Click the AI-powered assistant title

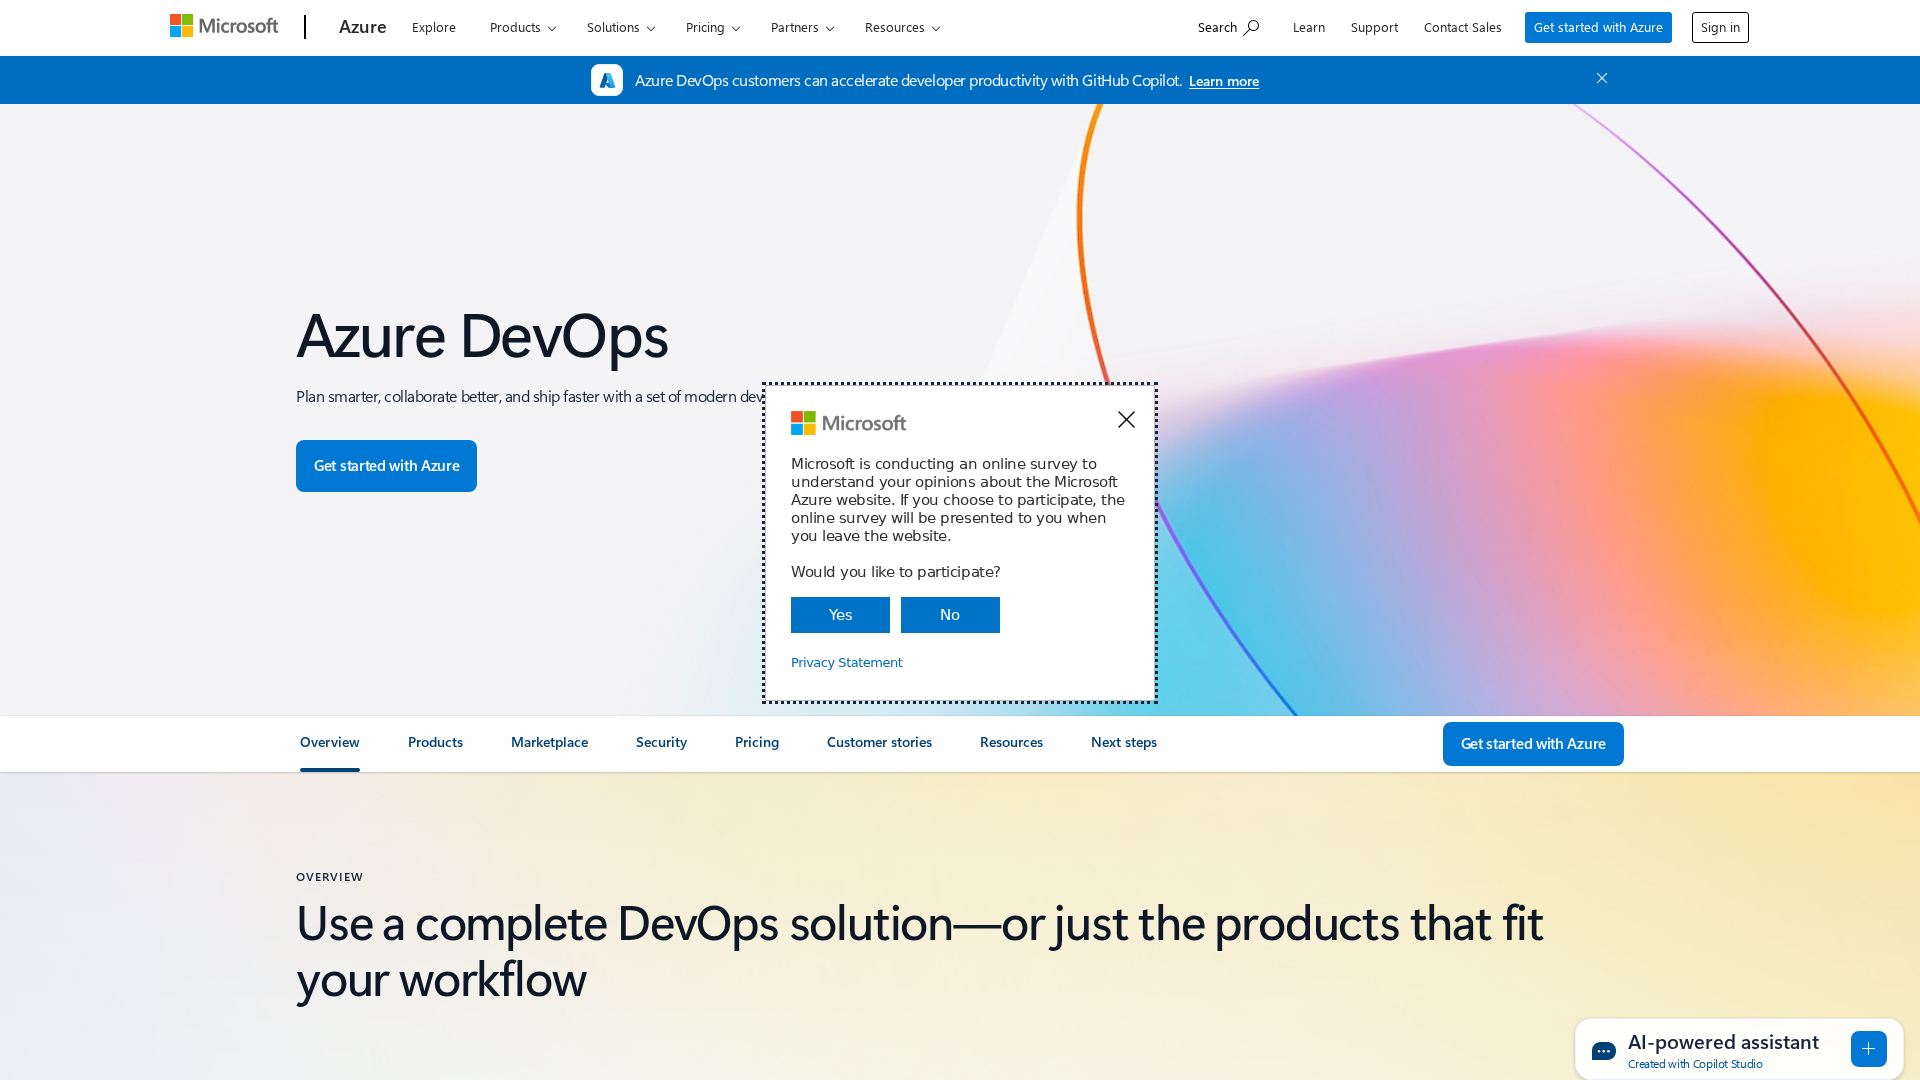pos(1723,1042)
